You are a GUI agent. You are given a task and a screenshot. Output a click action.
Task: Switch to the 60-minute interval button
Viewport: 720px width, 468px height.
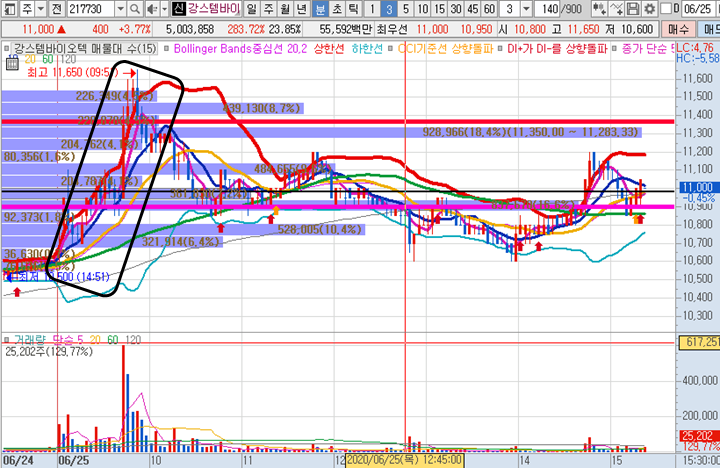coord(489,9)
